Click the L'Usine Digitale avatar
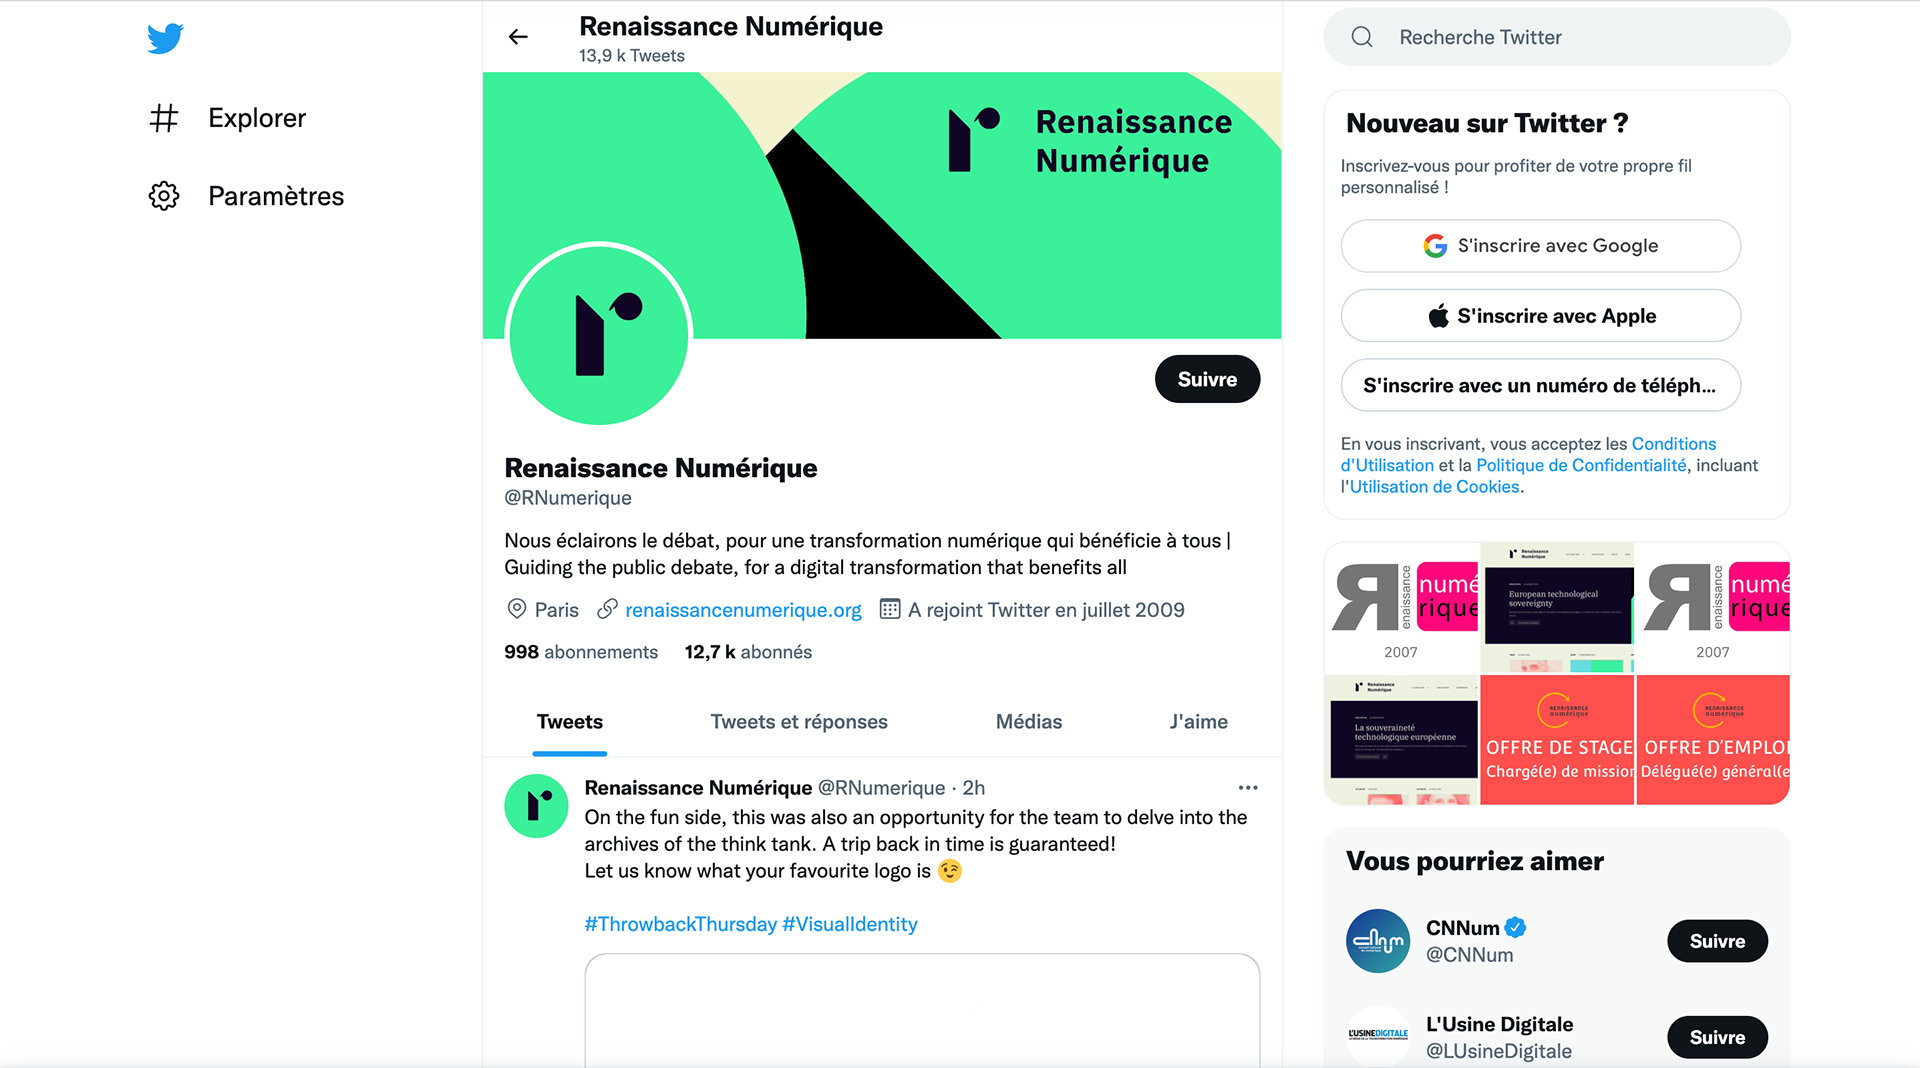The image size is (1920, 1068). coord(1377,1035)
